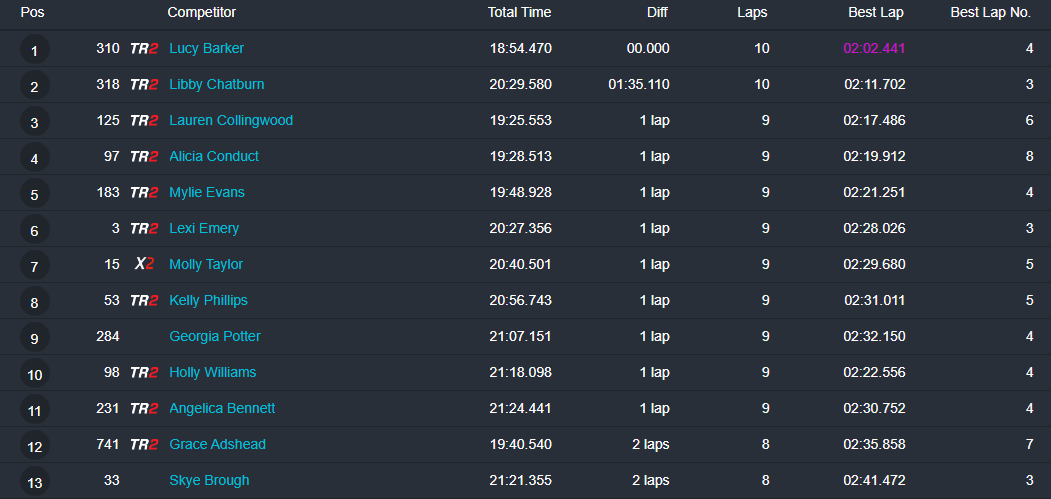Open Lauren Collingwood's competitor page
Screen dimensions: 1051x499
pos(231,120)
